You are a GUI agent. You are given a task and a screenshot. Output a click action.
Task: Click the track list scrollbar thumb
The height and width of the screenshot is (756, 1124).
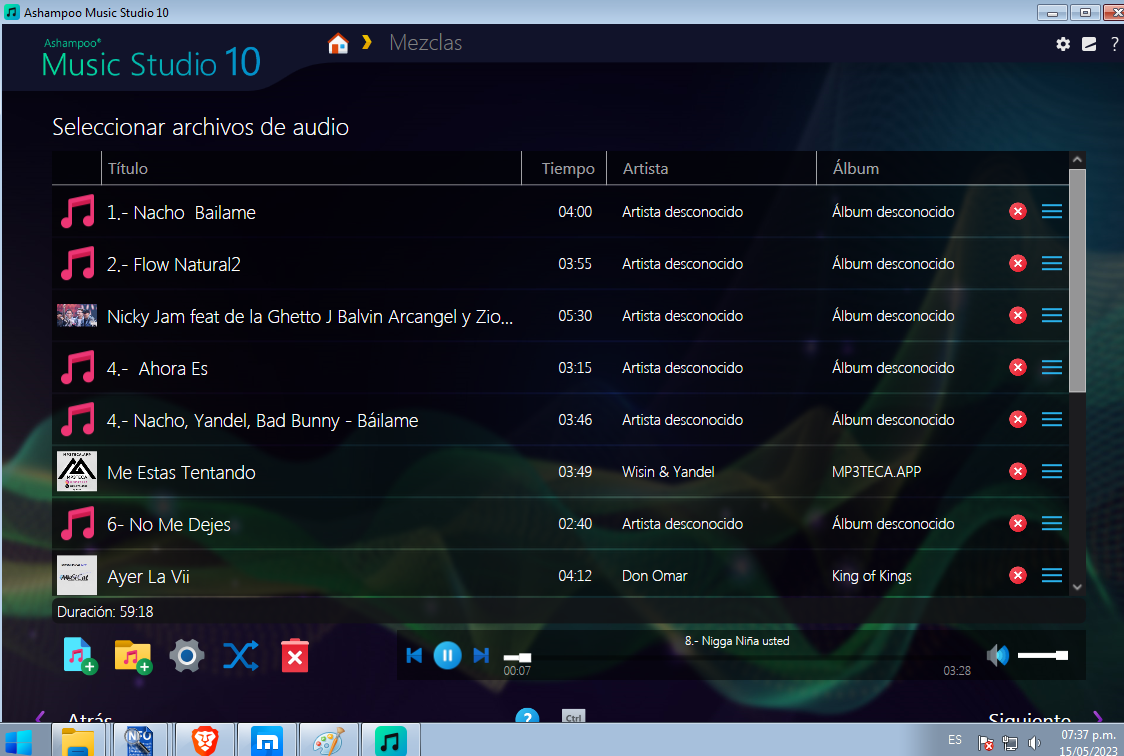pyautogui.click(x=1077, y=281)
